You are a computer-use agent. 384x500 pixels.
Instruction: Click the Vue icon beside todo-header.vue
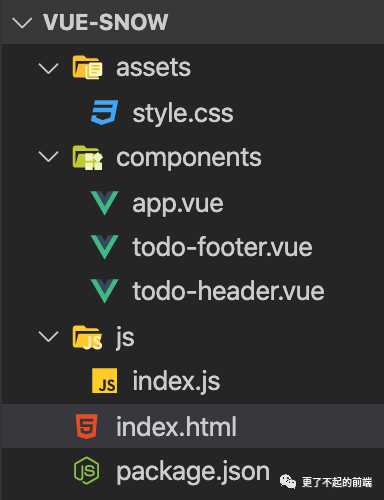[104, 291]
